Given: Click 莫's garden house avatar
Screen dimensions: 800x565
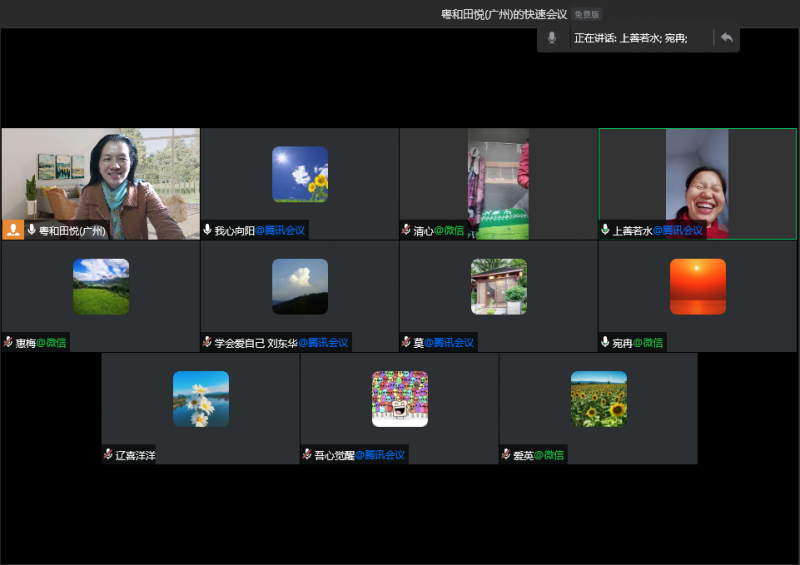Looking at the screenshot, I should (x=498, y=286).
